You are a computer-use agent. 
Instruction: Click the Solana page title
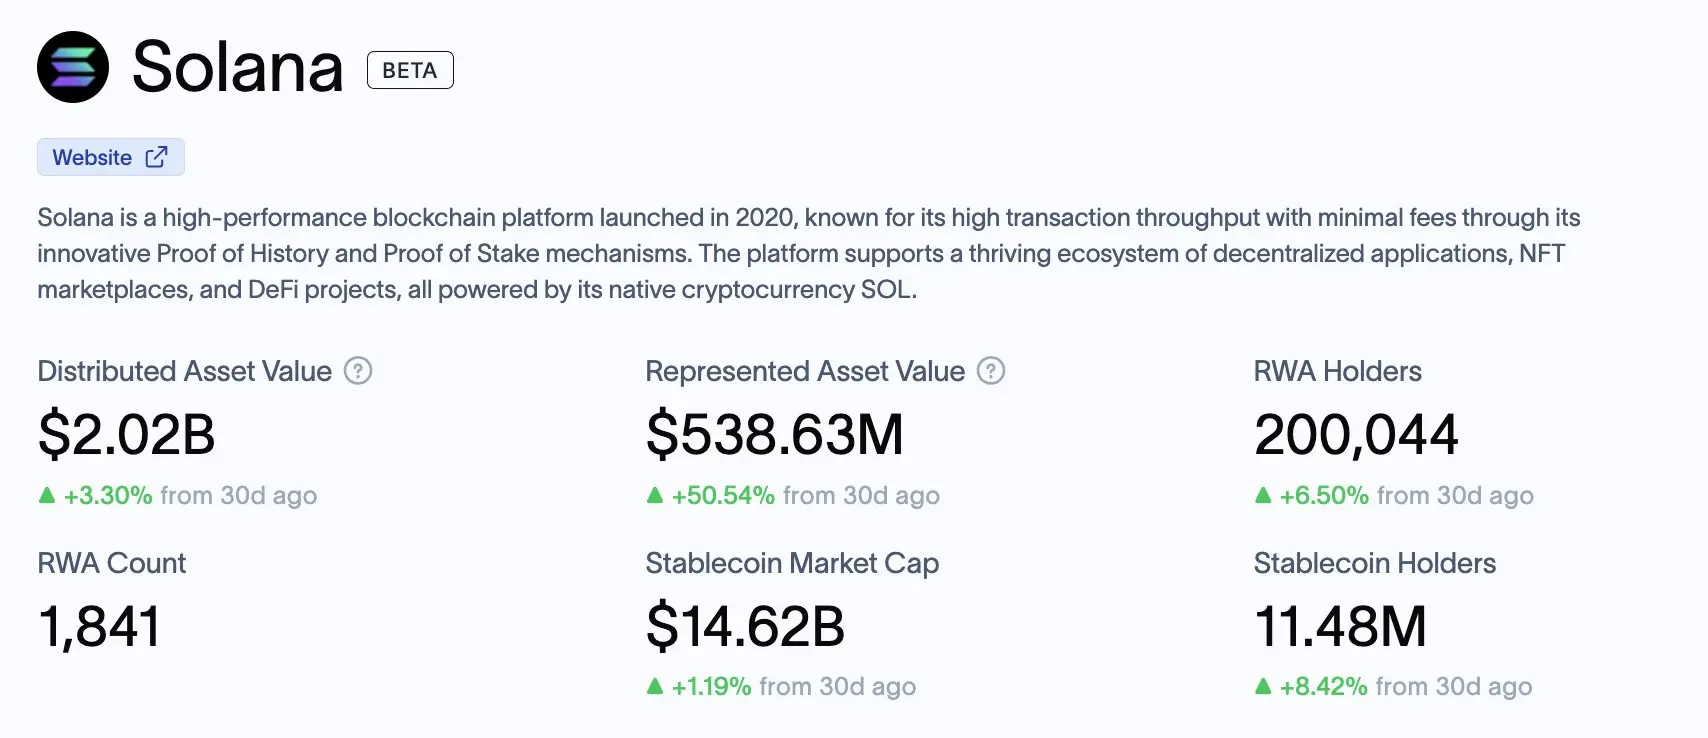[x=238, y=67]
